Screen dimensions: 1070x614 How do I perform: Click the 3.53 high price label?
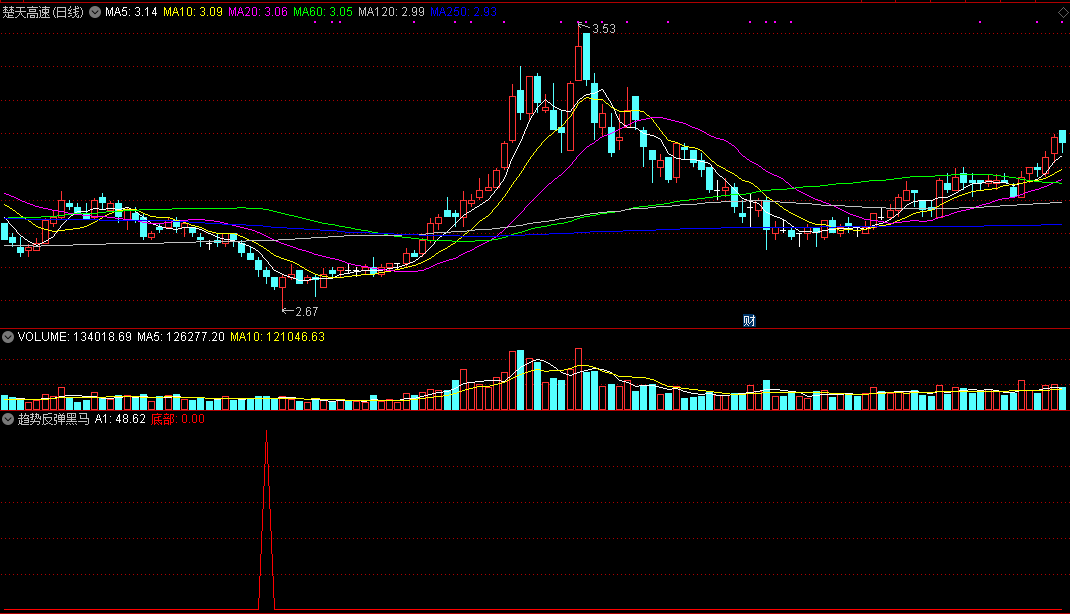point(604,29)
